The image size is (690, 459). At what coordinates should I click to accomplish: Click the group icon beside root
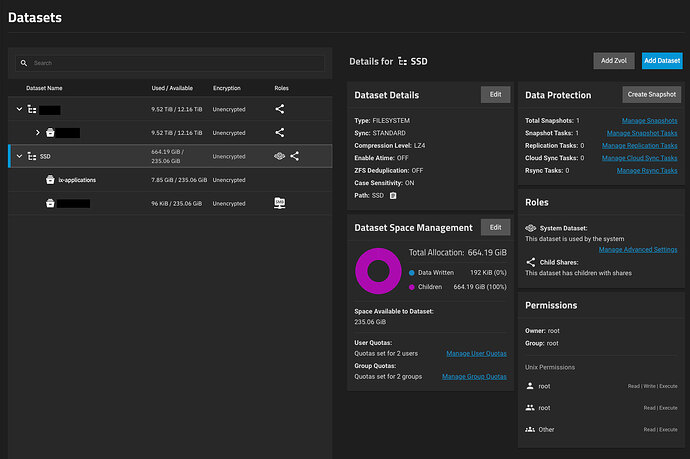click(530, 408)
